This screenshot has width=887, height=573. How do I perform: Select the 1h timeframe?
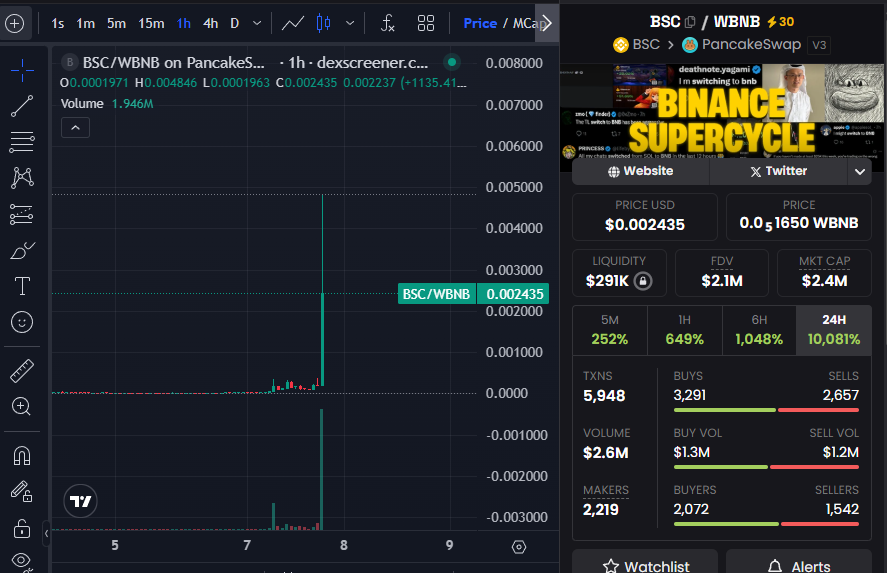click(x=184, y=23)
